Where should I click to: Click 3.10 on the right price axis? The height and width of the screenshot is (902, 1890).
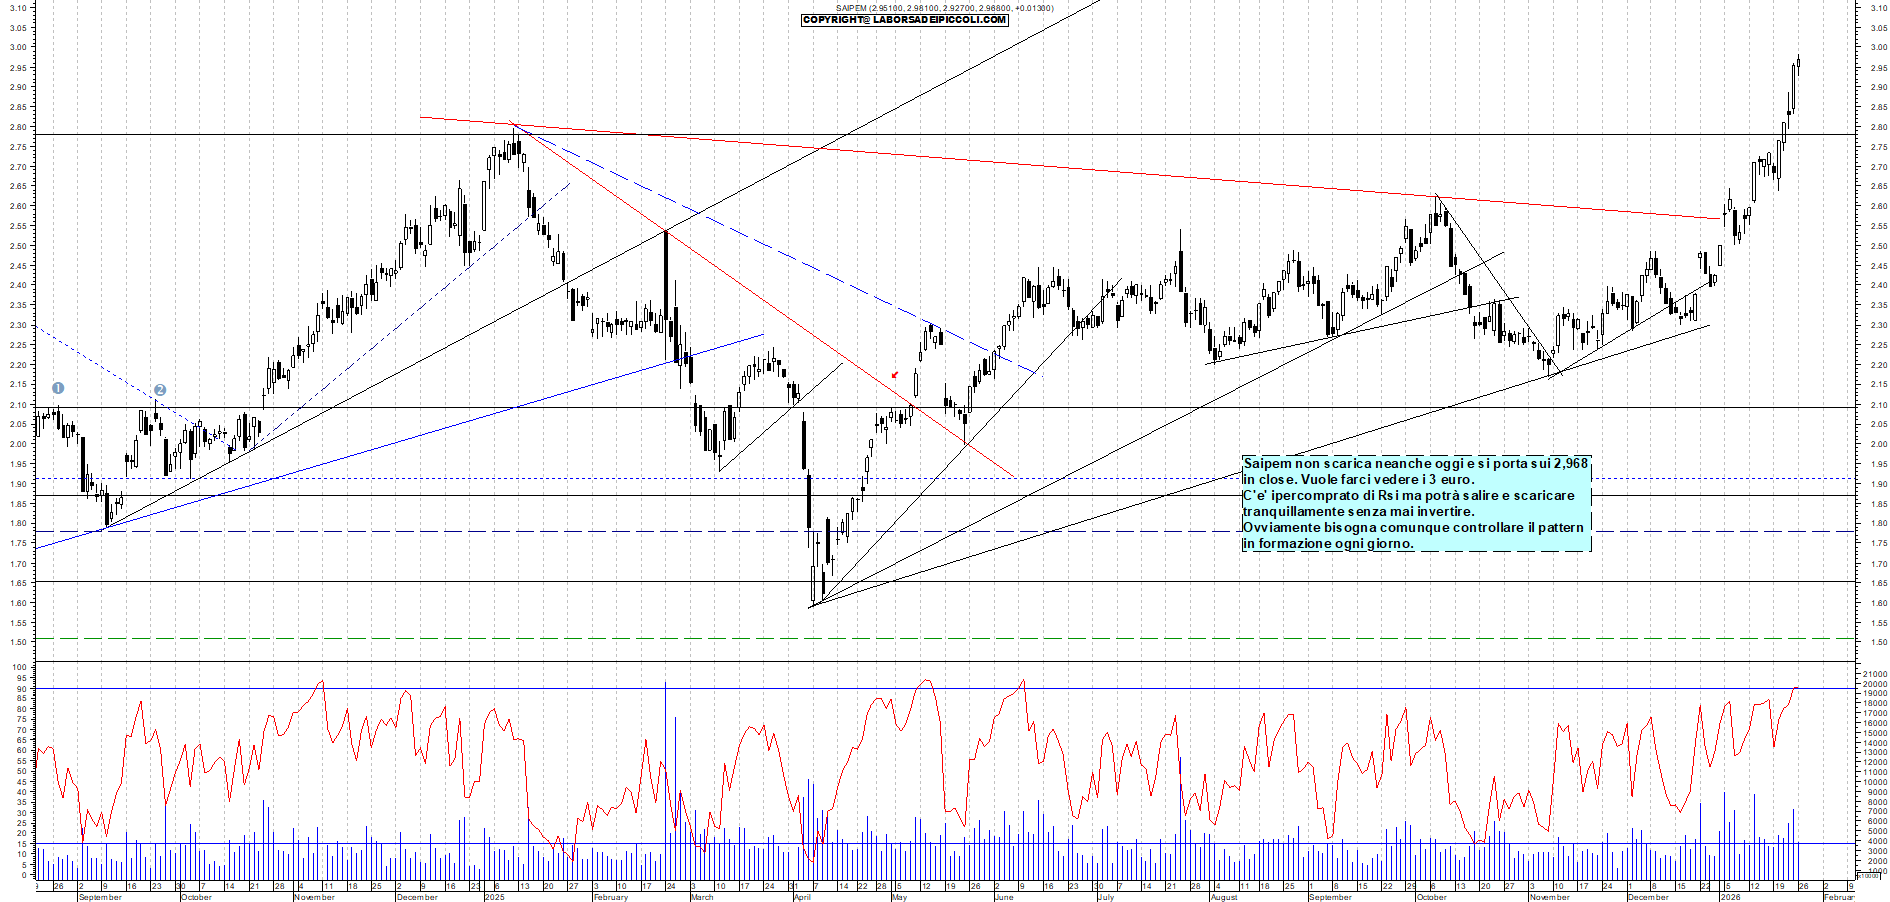click(x=1878, y=8)
